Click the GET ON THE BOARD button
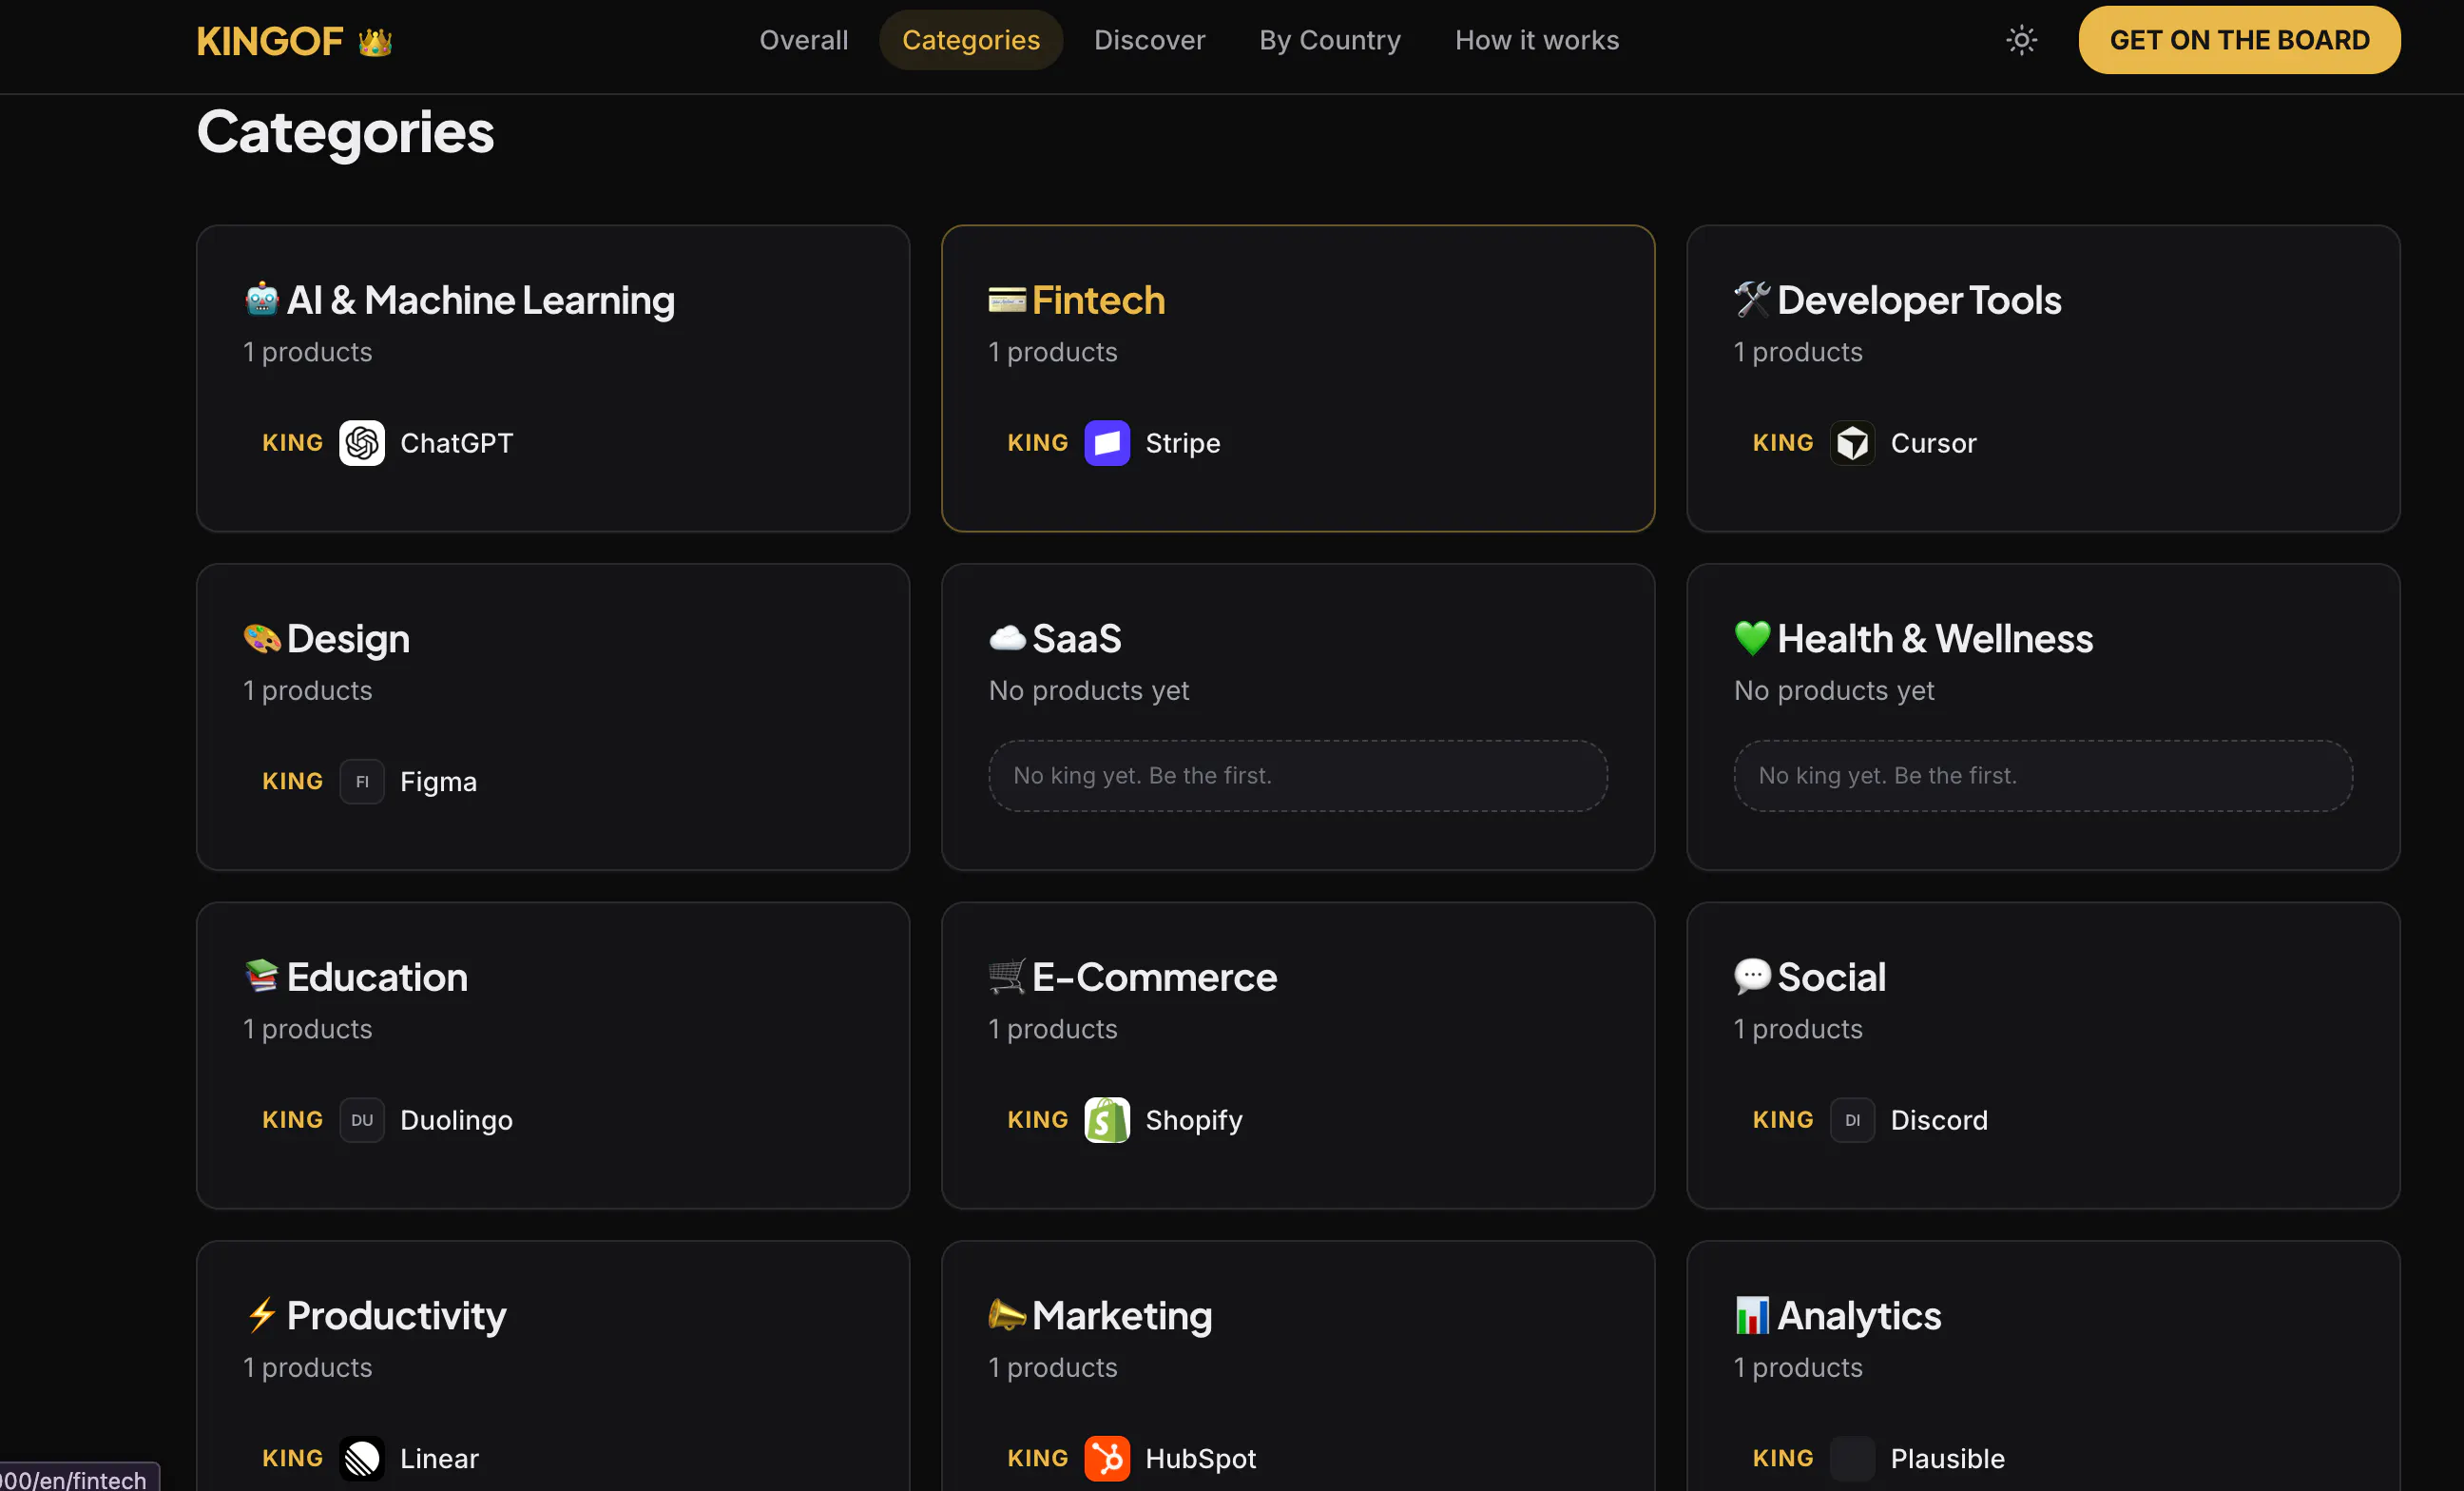 click(x=2239, y=40)
